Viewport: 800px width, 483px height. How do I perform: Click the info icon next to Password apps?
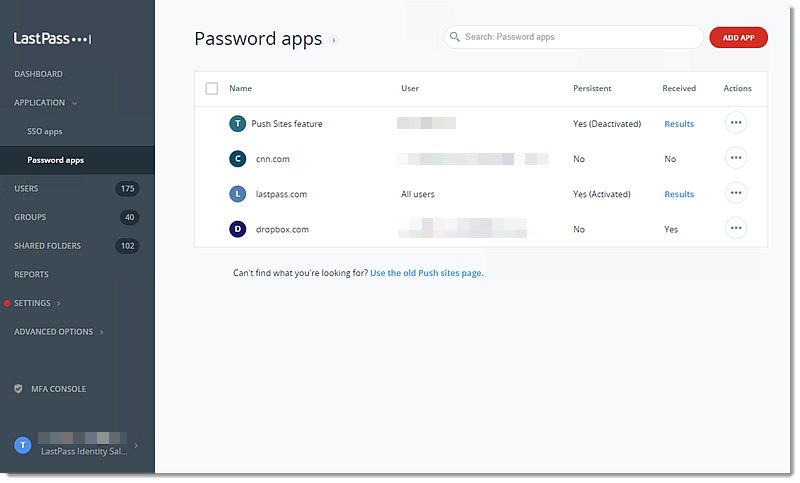tap(334, 40)
